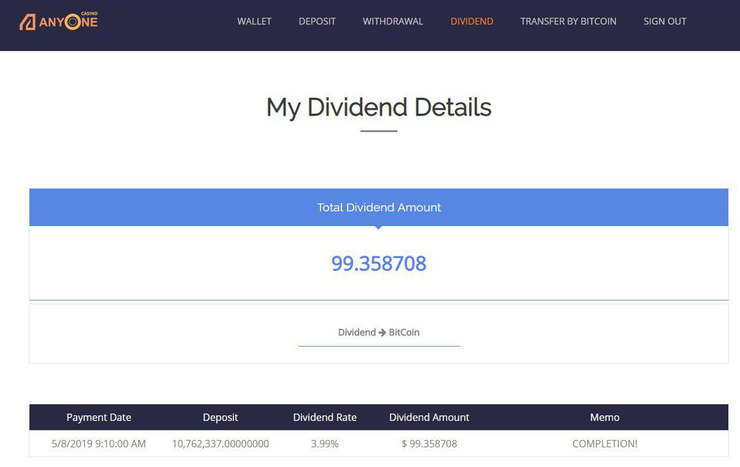Click the Memo column header
Screen dimensions: 740x467
click(x=605, y=417)
